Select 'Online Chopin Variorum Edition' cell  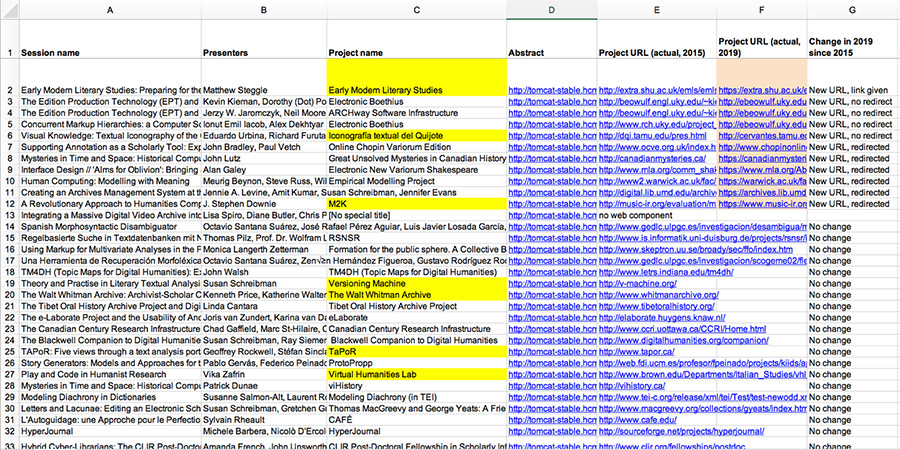(417, 147)
